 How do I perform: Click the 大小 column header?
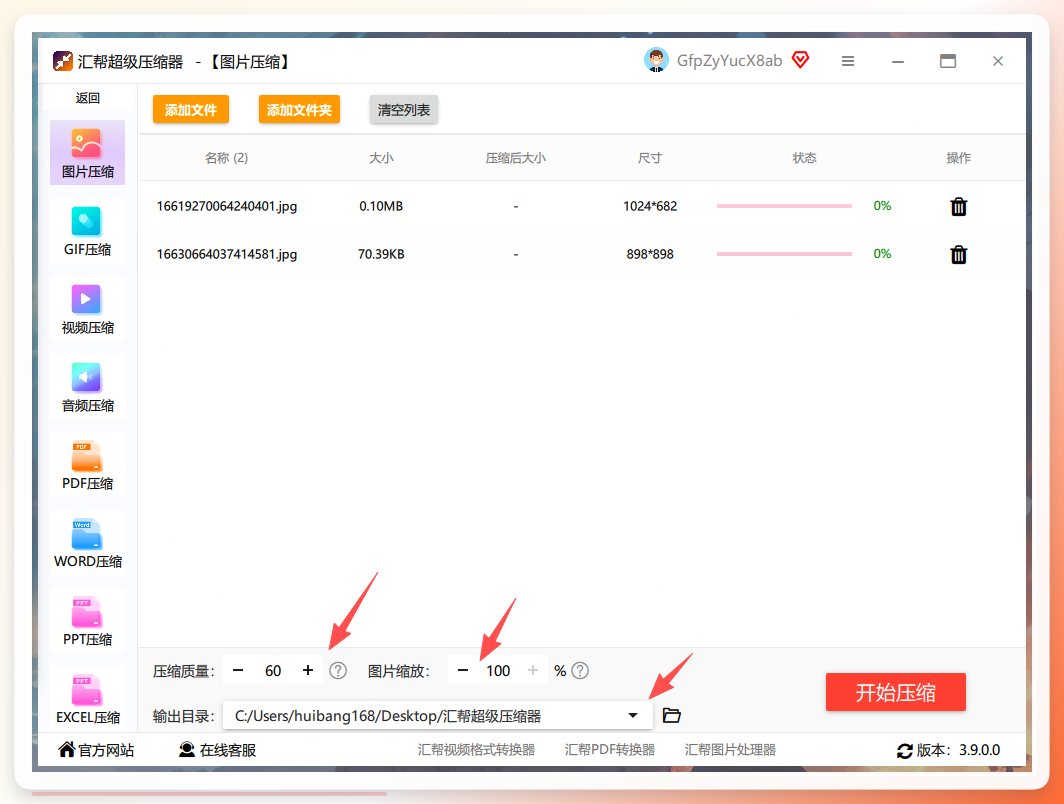381,158
